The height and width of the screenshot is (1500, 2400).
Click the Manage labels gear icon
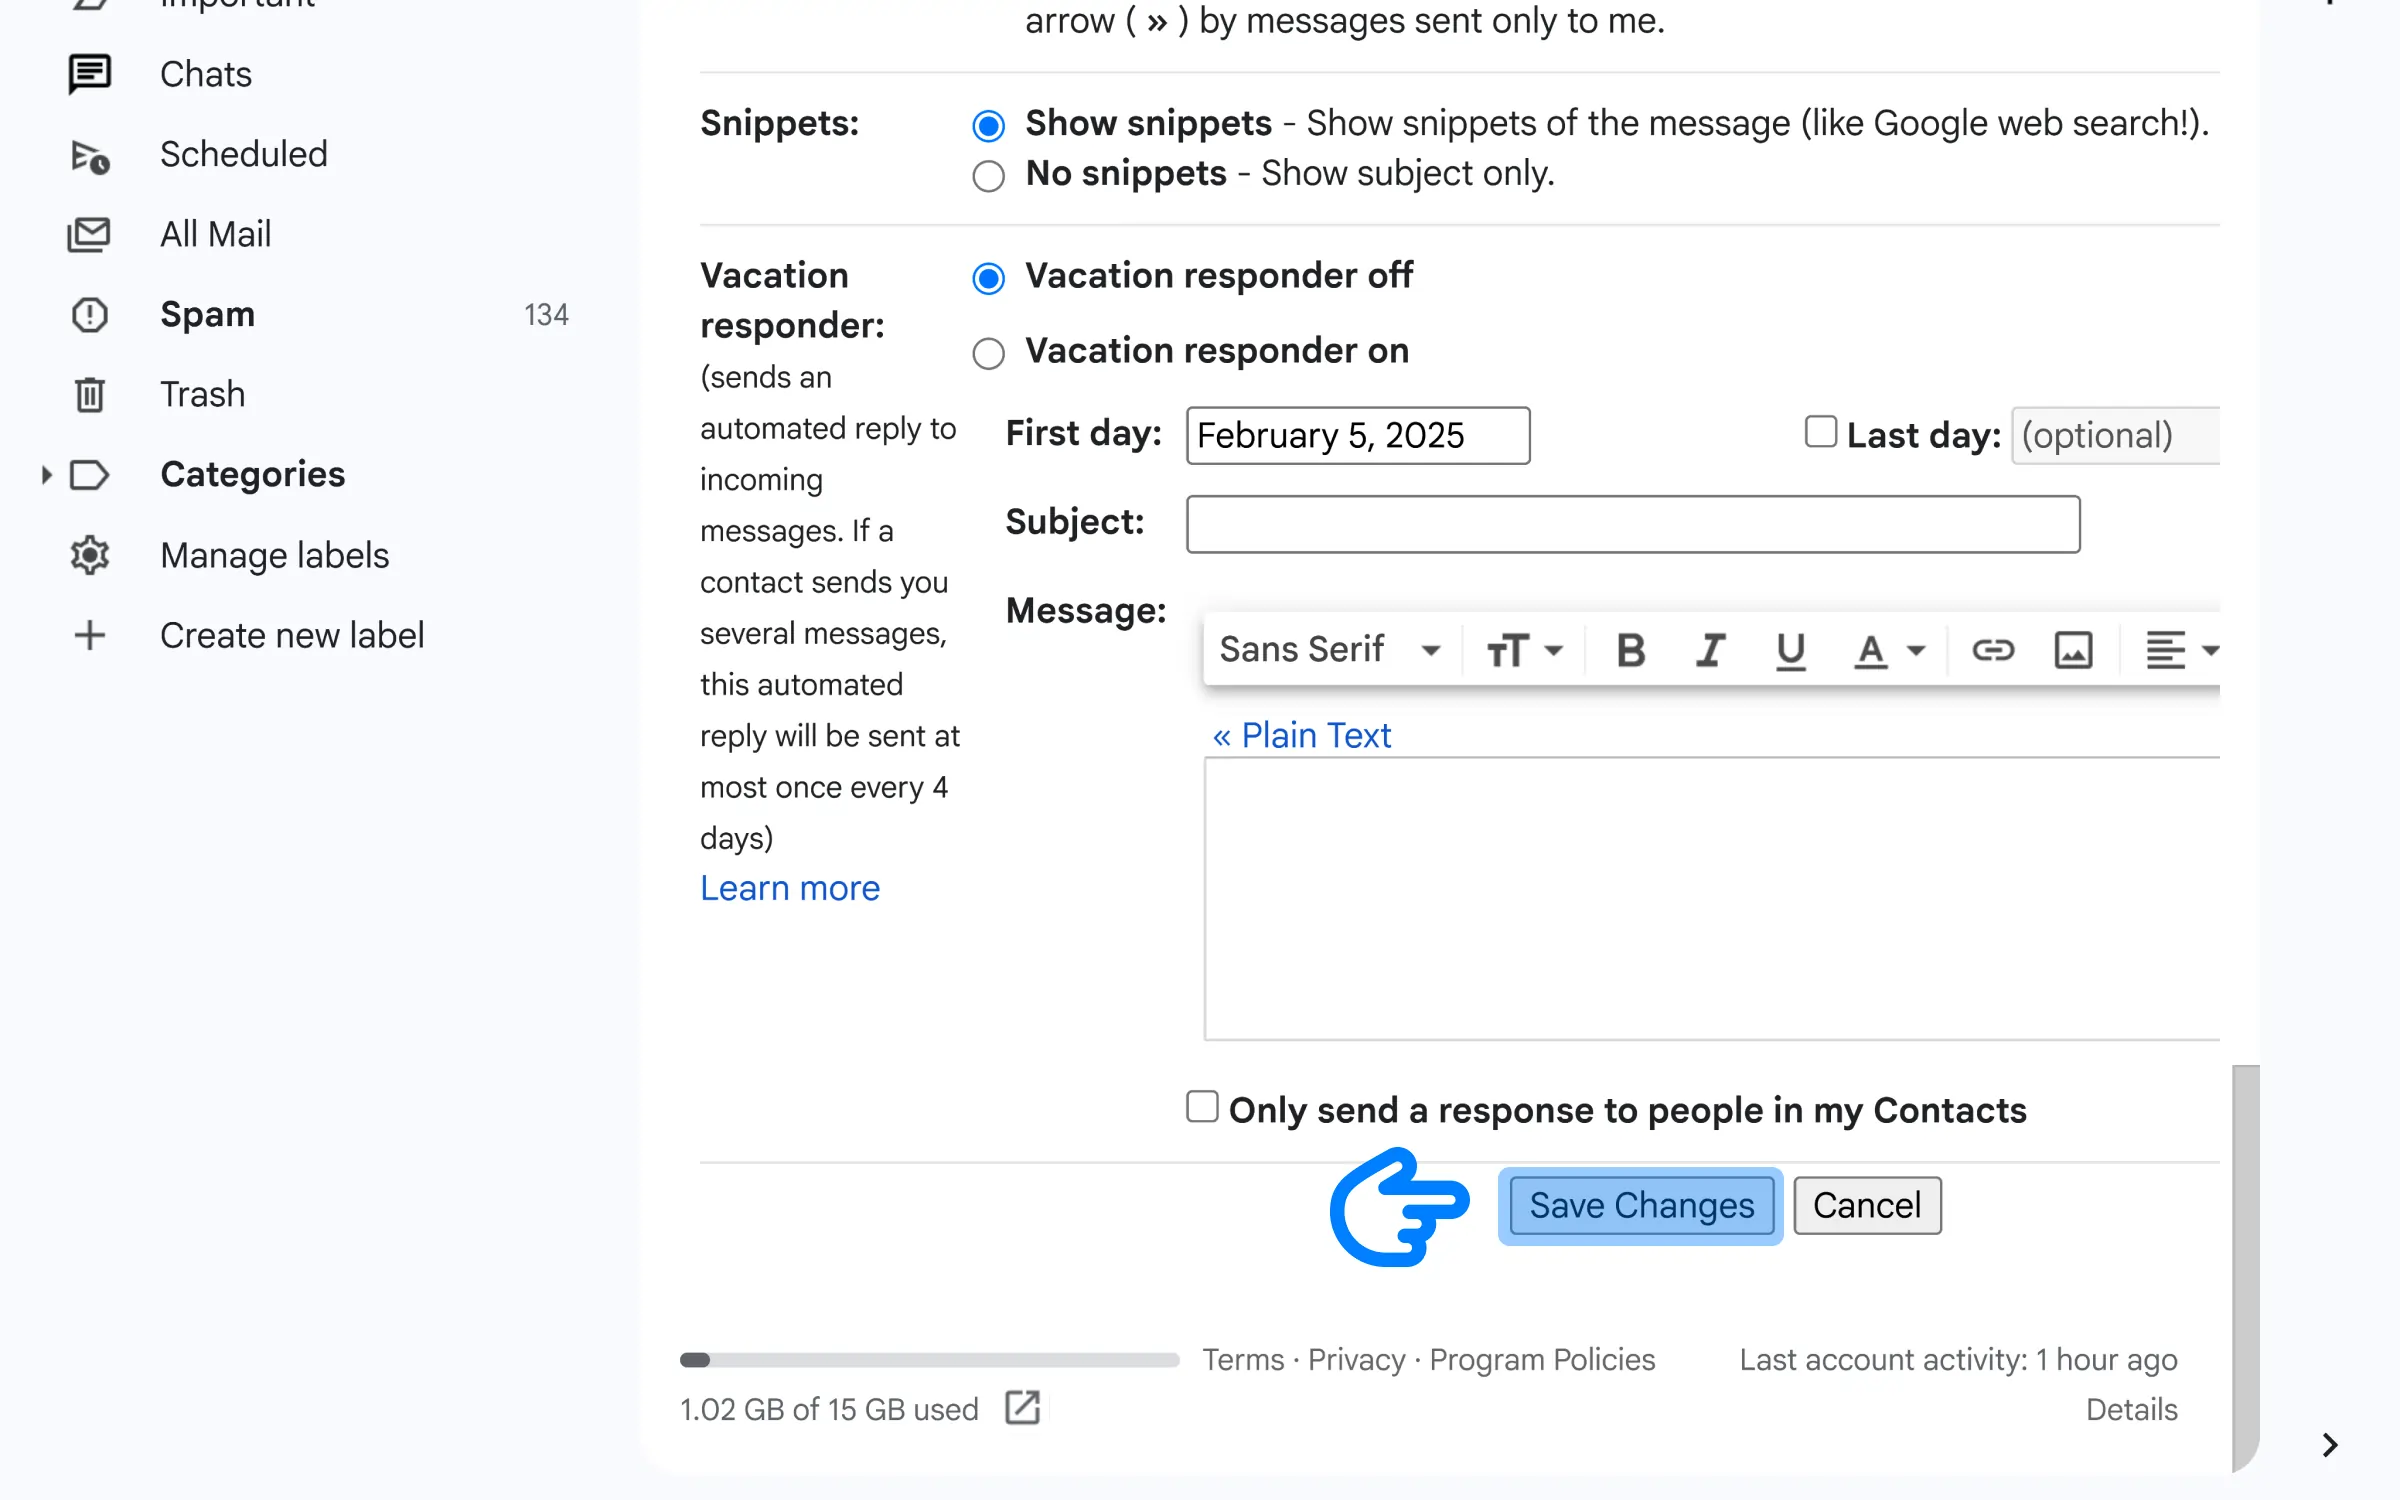click(x=90, y=555)
